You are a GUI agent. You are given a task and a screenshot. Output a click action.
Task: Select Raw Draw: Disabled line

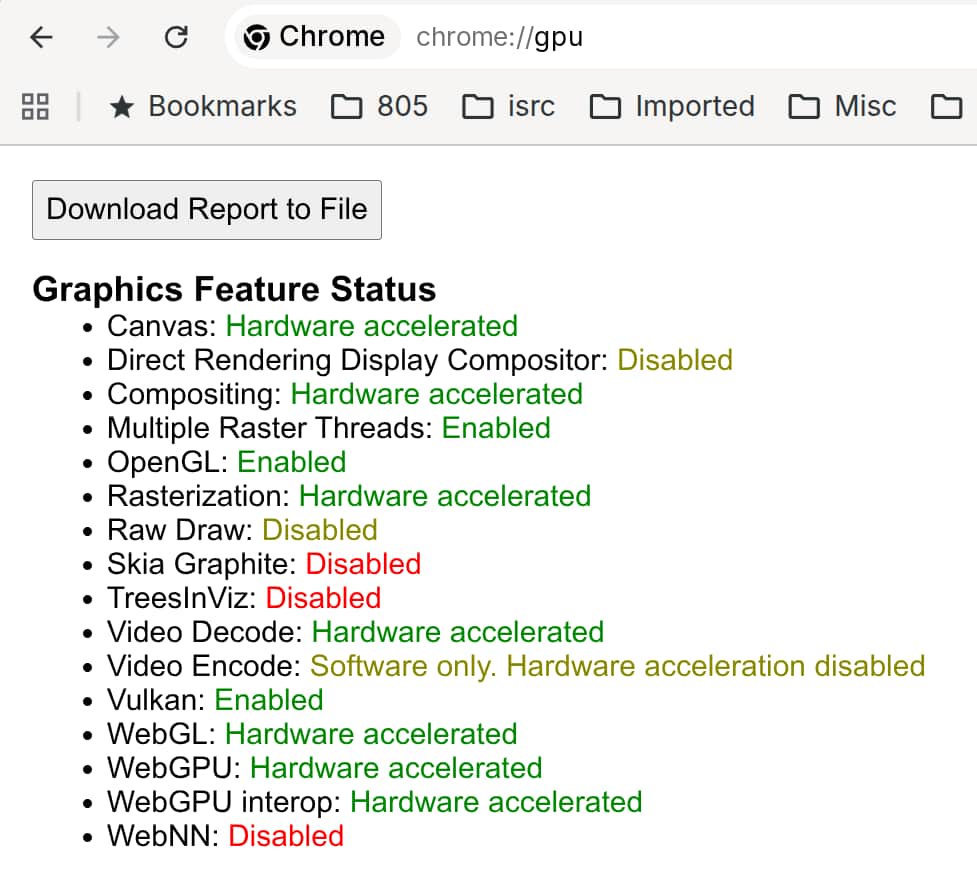(x=242, y=530)
